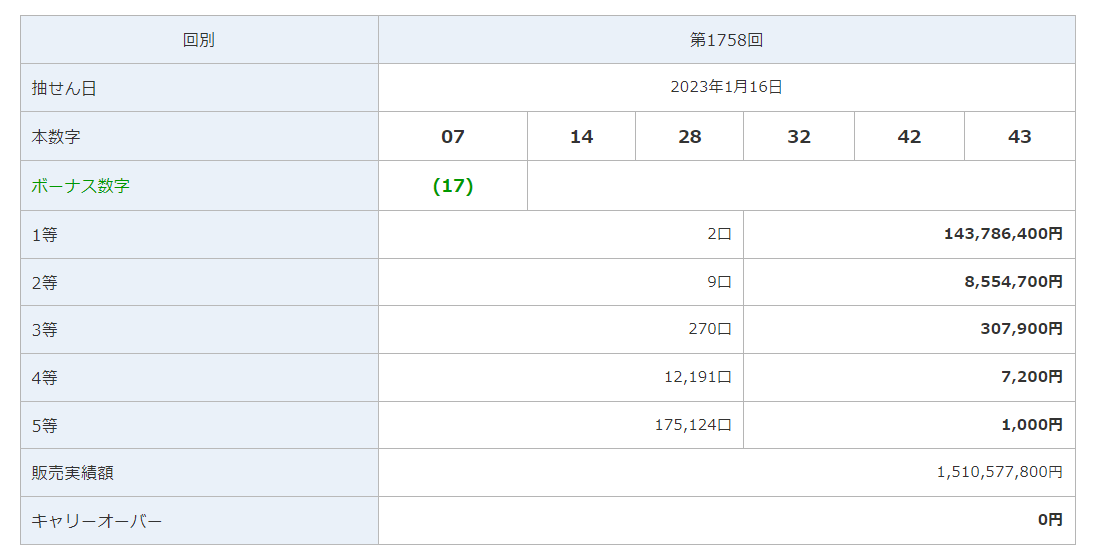Click the 1等 prize amount 143,786,400円
Screen dimensions: 1094x557
click(x=1003, y=234)
